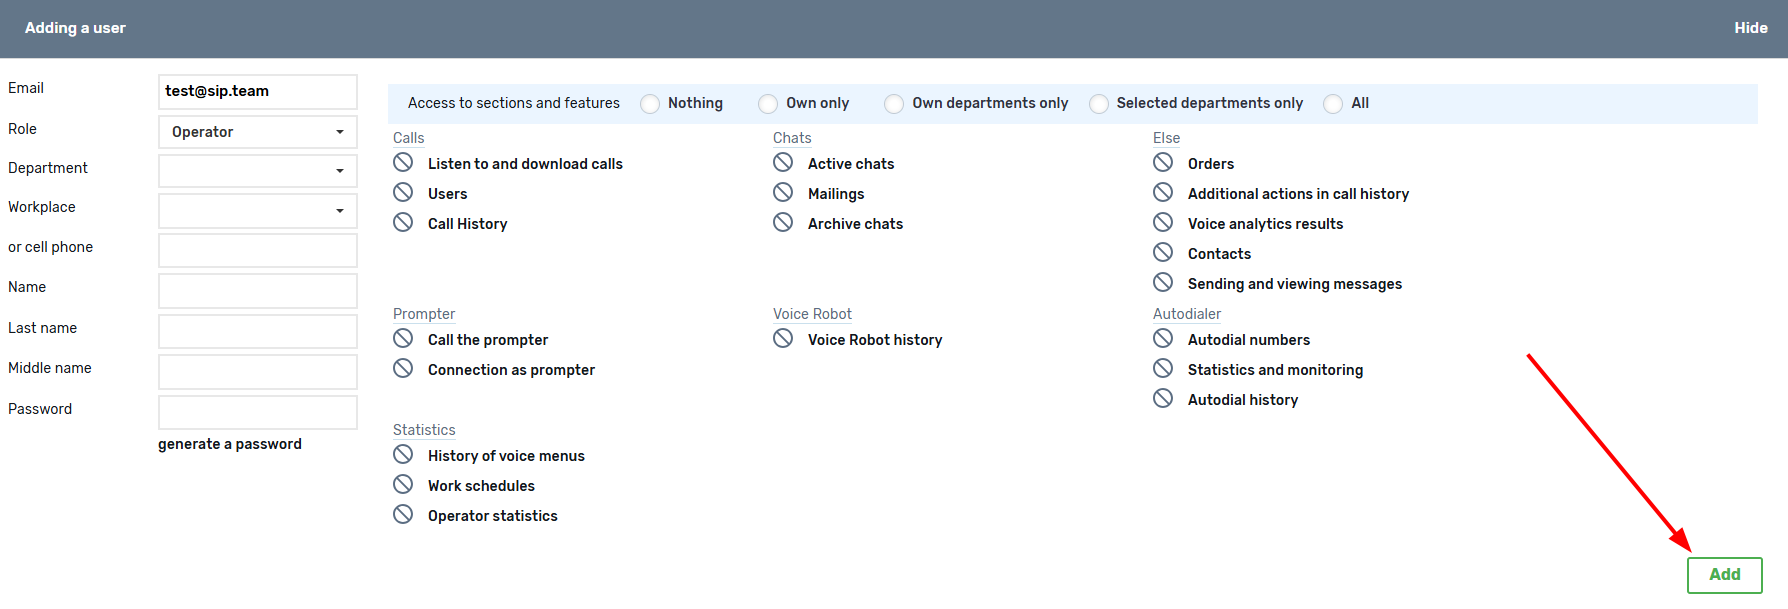This screenshot has height=609, width=1788.
Task: Focus the Password text field
Action: [x=258, y=412]
